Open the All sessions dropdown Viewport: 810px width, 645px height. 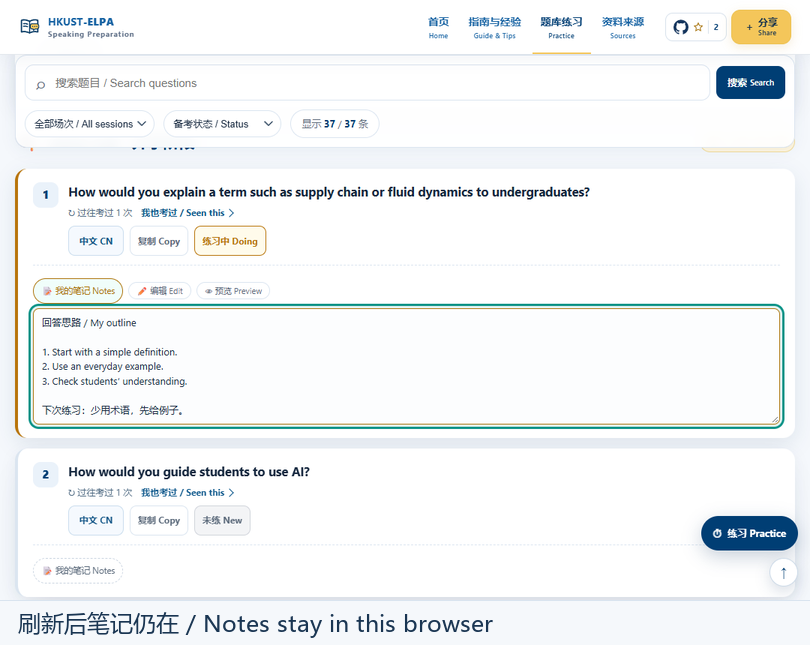pyautogui.click(x=90, y=124)
